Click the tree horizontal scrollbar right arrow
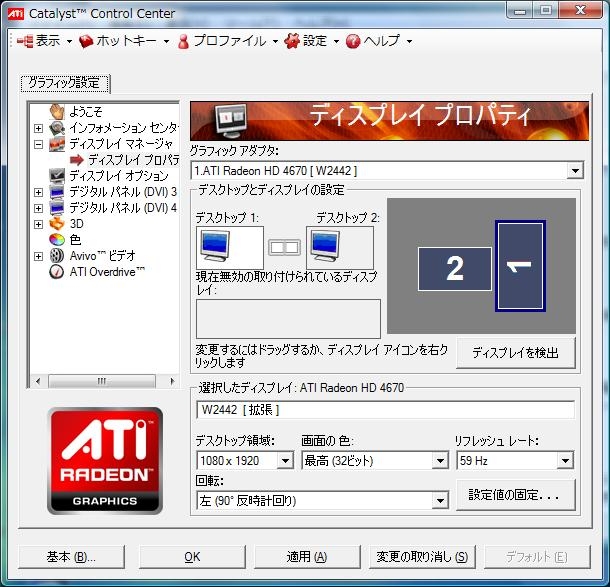The width and height of the screenshot is (610, 587). coord(172,381)
